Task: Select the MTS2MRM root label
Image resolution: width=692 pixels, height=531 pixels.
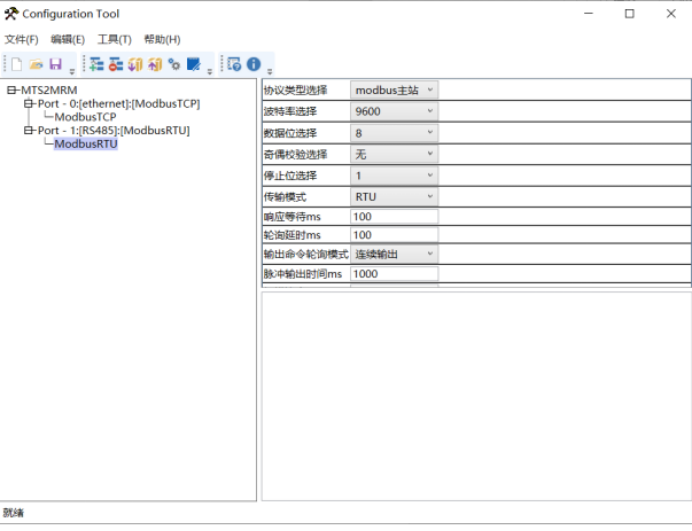Action: pos(49,90)
